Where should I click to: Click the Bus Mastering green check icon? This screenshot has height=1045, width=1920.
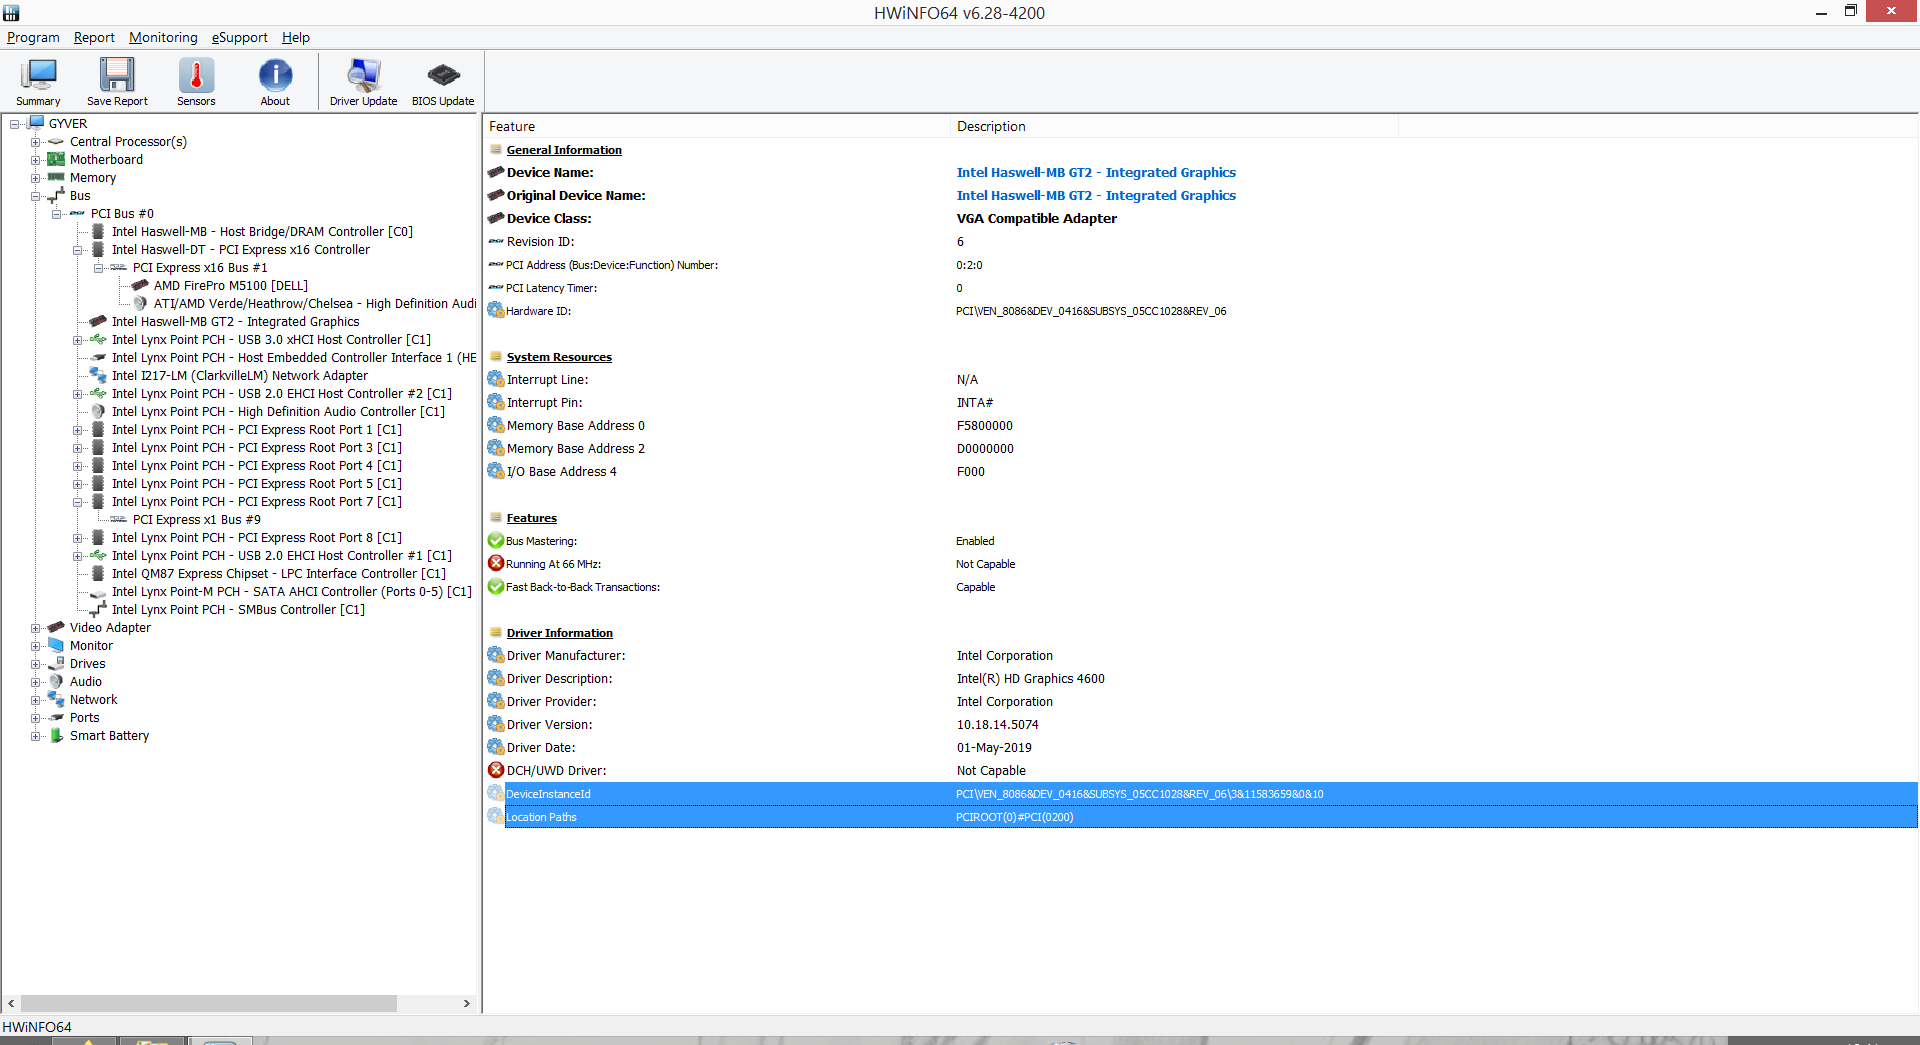495,541
